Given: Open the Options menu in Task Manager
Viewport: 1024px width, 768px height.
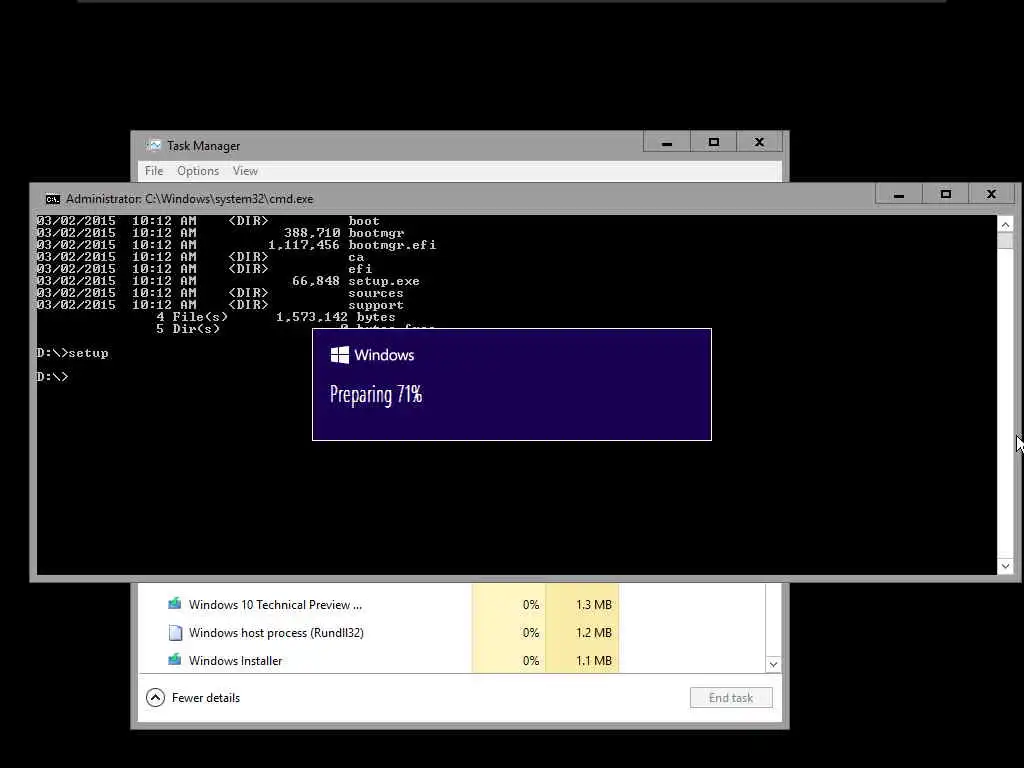Looking at the screenshot, I should click(198, 171).
